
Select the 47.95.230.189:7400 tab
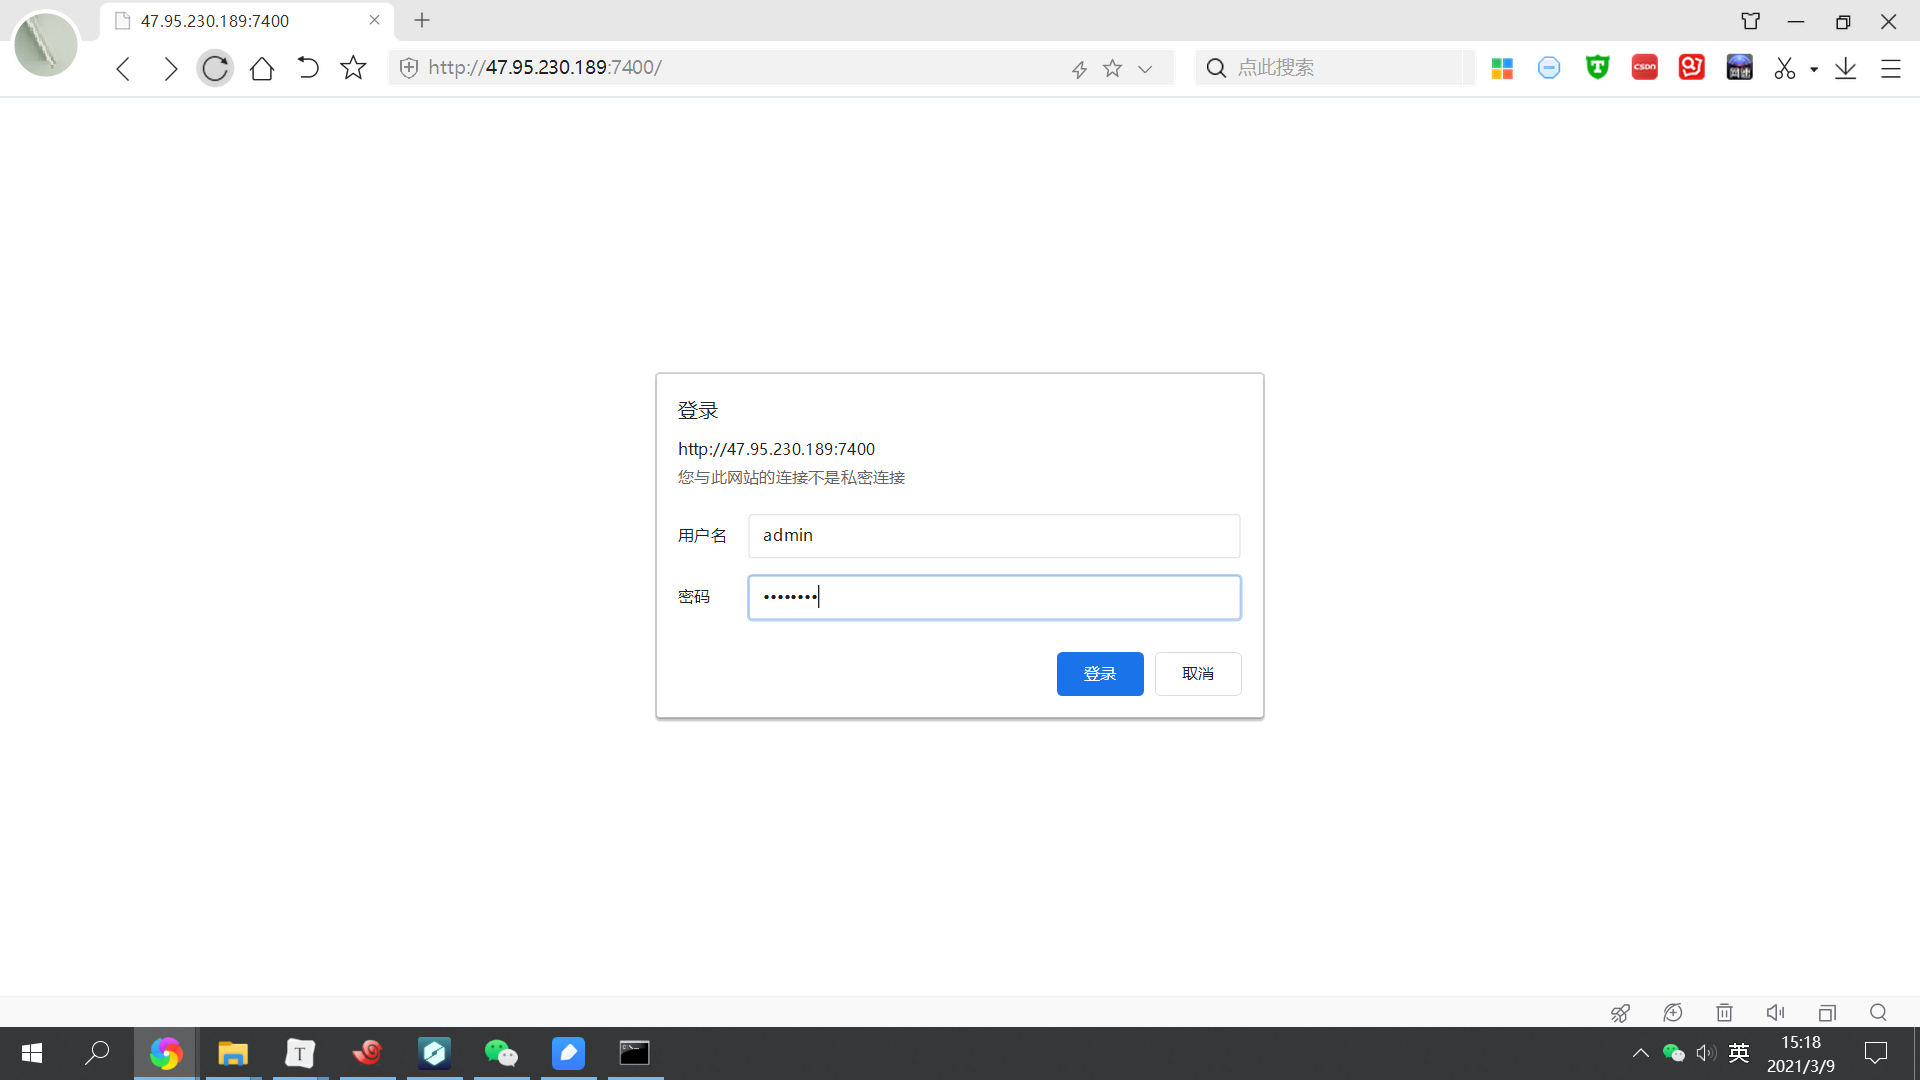[215, 20]
